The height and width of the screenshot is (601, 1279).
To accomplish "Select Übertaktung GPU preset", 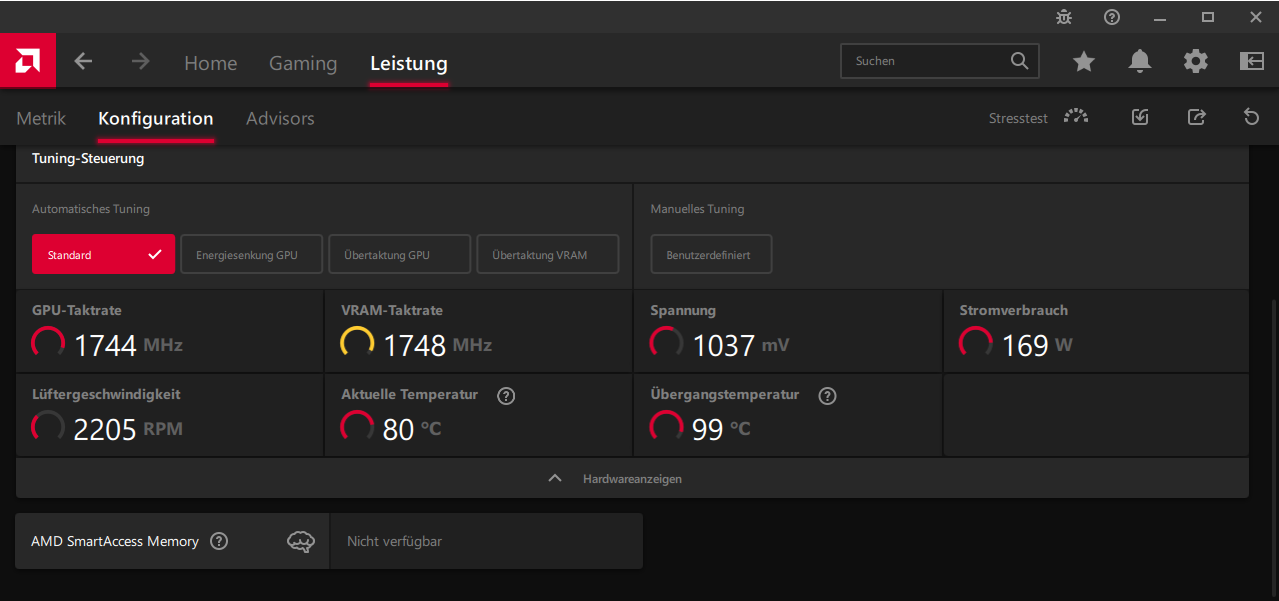I will (399, 254).
